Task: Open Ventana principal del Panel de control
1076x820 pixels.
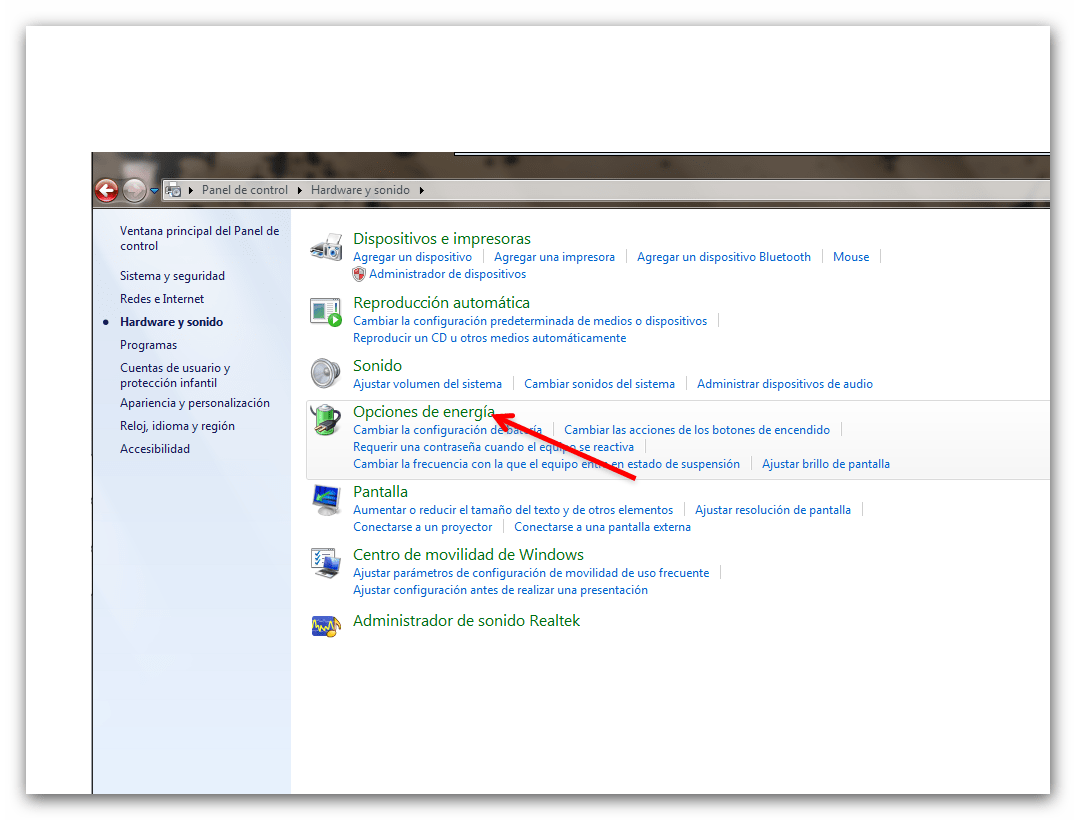Action: [x=199, y=238]
